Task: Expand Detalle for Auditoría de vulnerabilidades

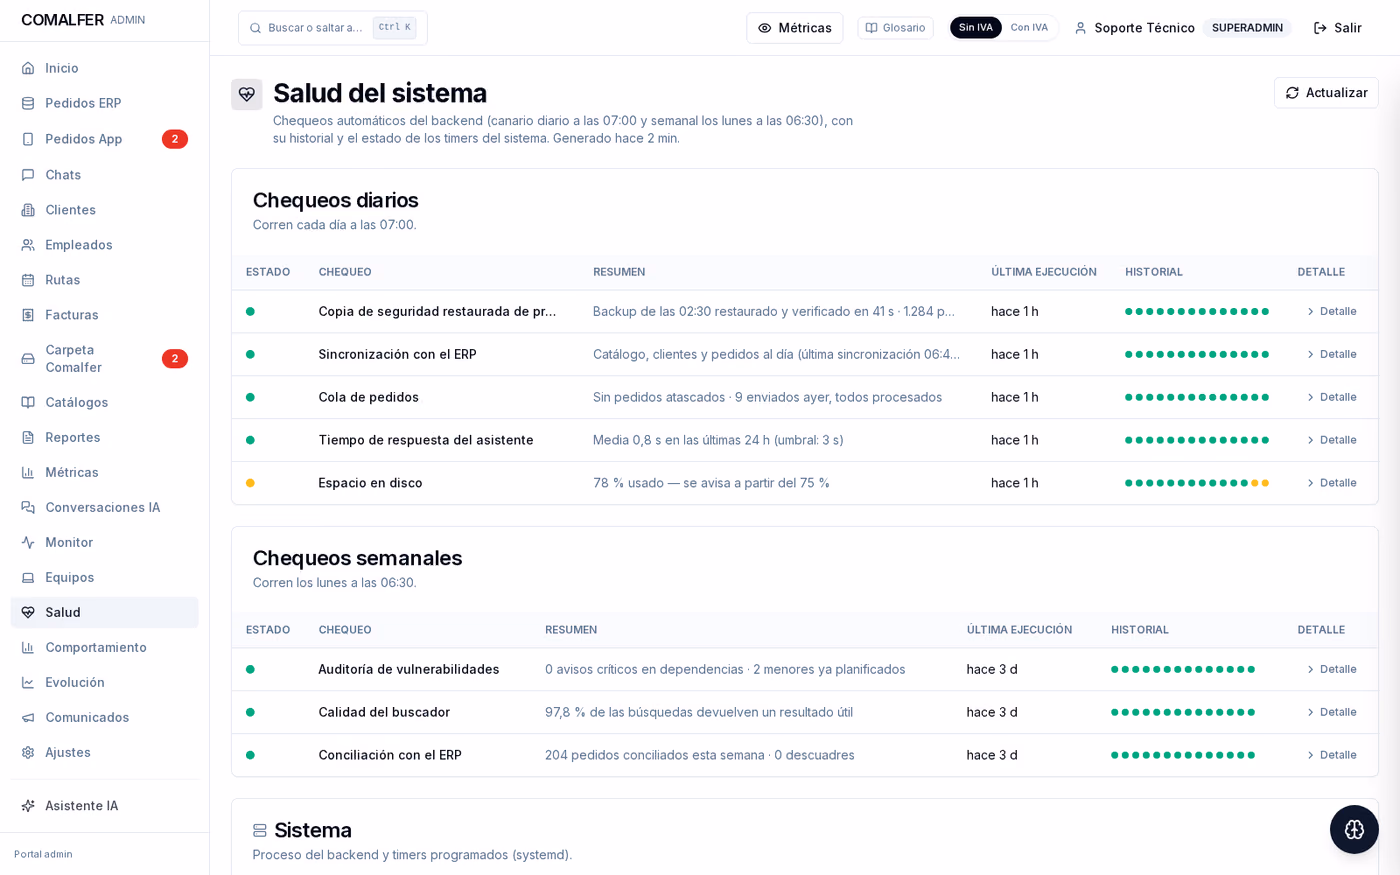Action: pos(1331,669)
